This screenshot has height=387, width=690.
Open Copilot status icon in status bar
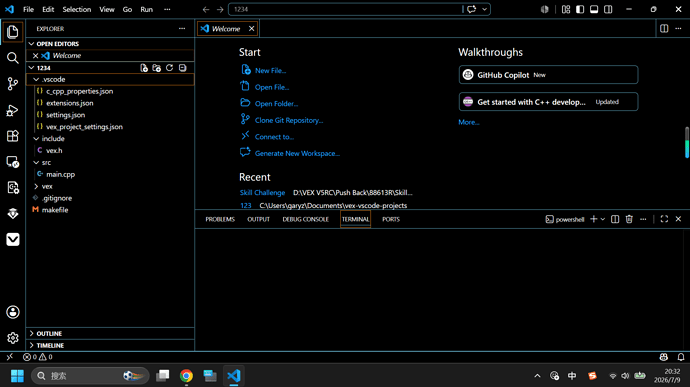[x=664, y=357]
